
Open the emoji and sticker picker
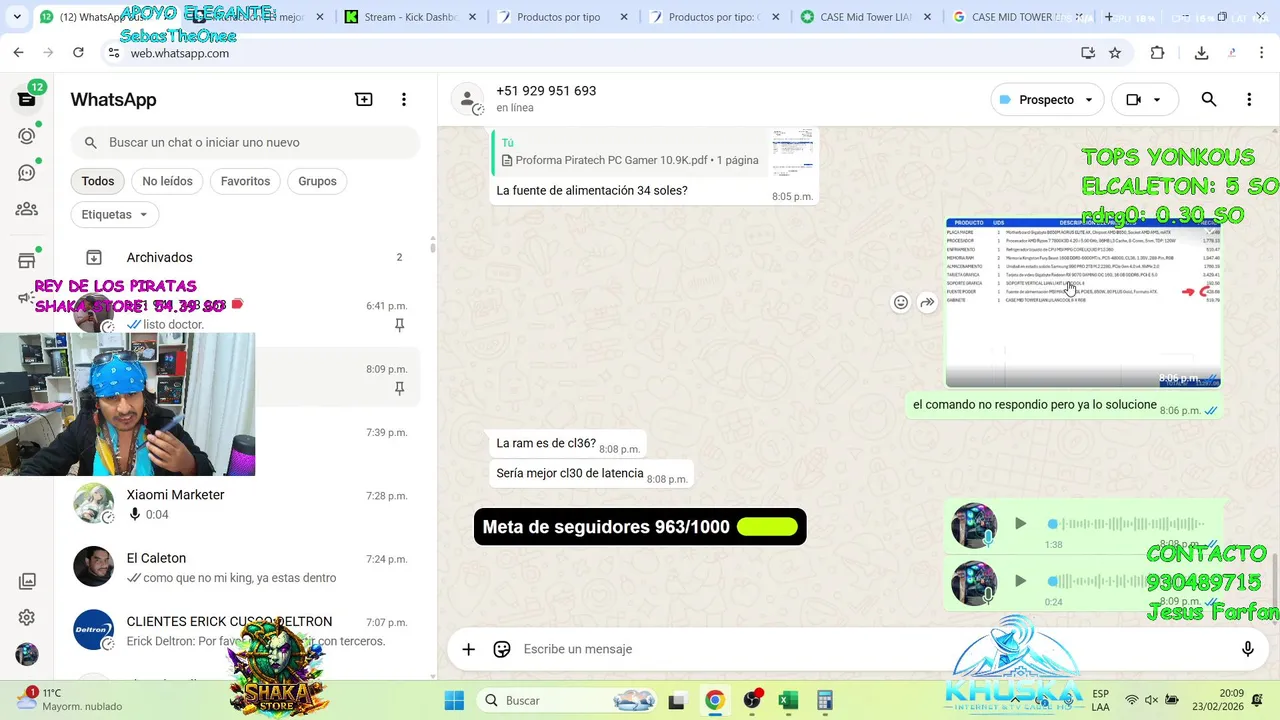pyautogui.click(x=502, y=649)
